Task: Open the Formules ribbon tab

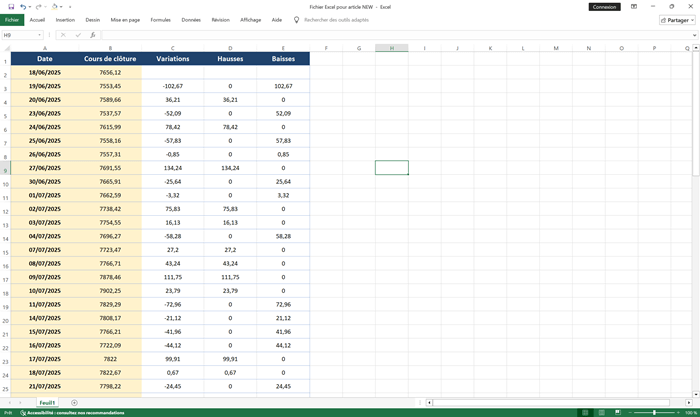Action: click(160, 19)
